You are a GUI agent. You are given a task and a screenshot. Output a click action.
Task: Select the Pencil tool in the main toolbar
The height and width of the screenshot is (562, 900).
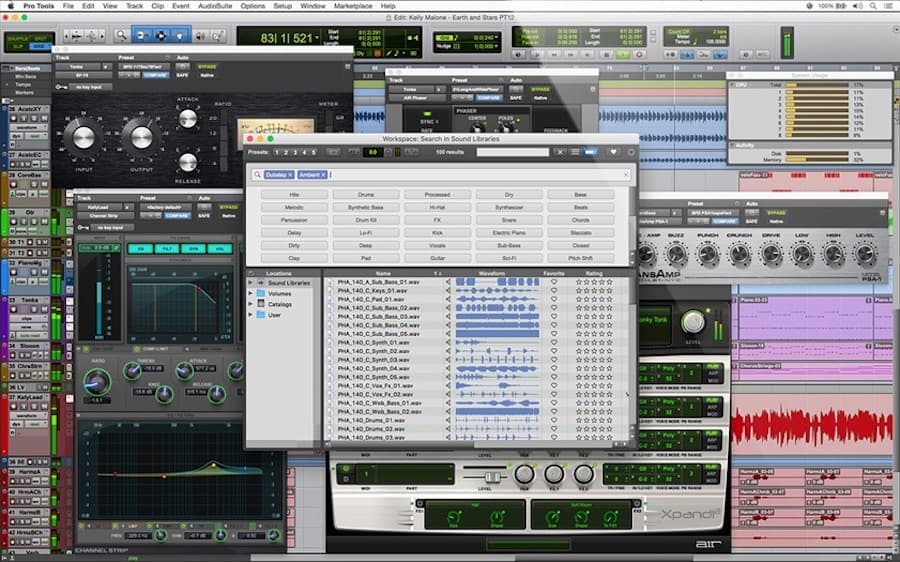click(x=218, y=36)
